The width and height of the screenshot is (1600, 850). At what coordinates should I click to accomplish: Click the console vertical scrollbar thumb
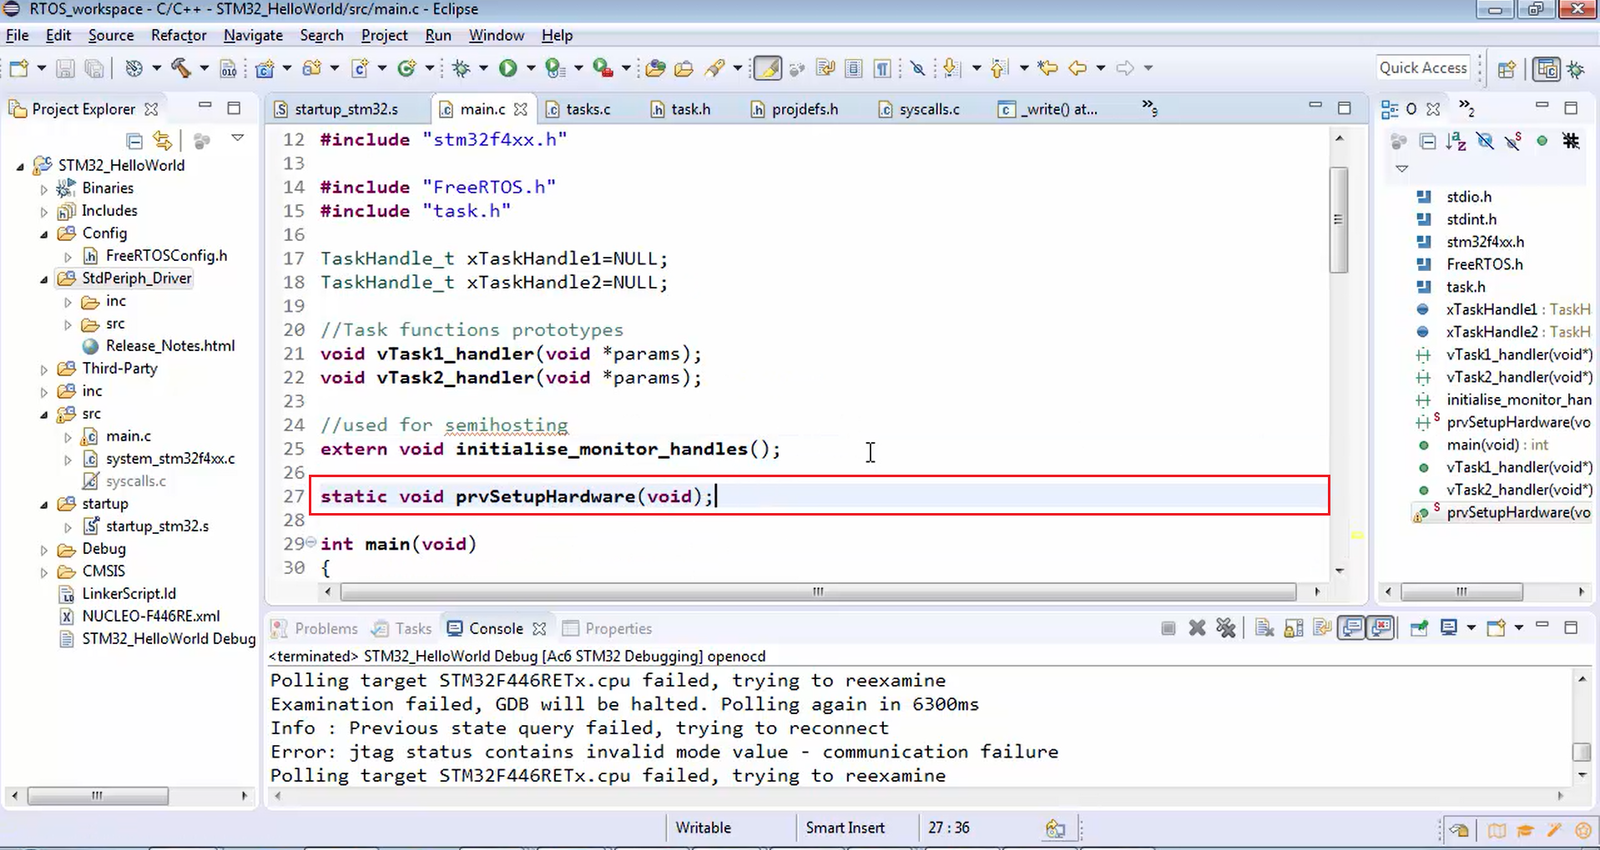coord(1581,752)
